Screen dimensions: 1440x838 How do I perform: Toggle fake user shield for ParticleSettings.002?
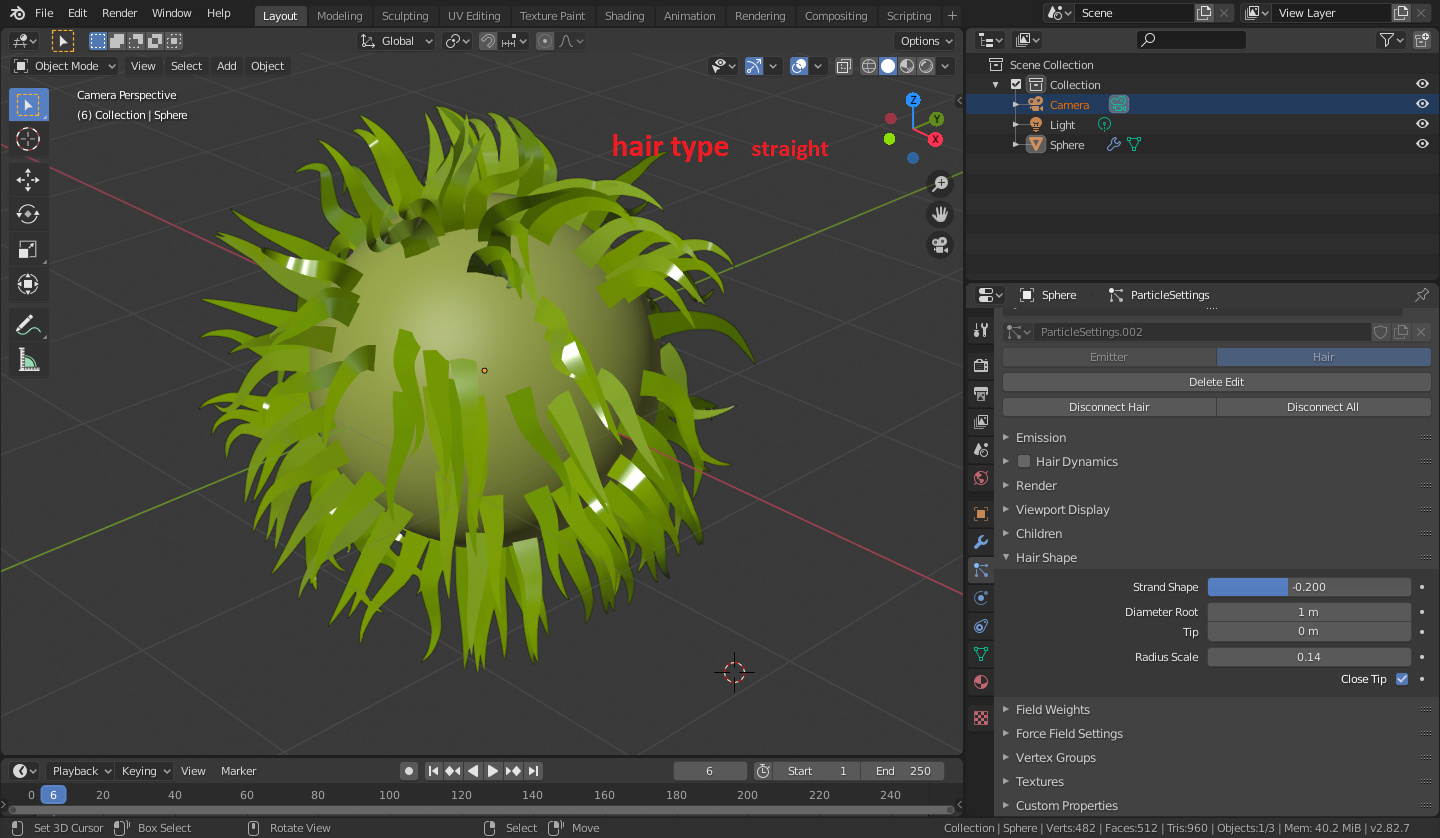click(x=1380, y=332)
